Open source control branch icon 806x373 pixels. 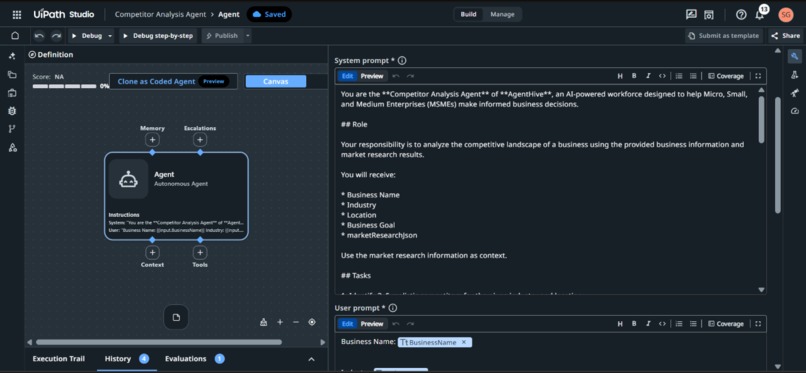12,129
